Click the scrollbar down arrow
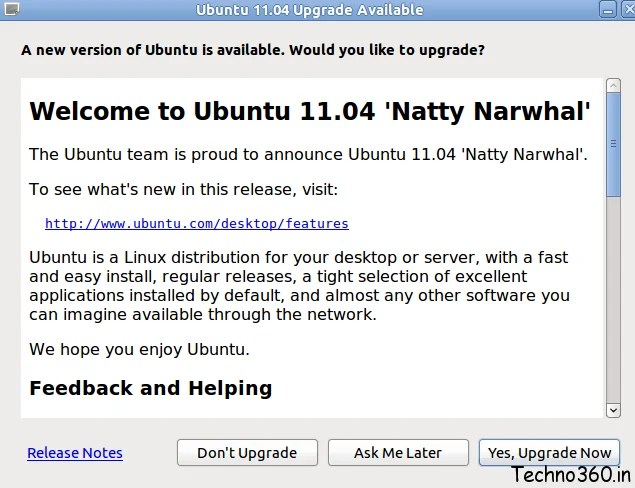635x488 pixels. pyautogui.click(x=613, y=410)
